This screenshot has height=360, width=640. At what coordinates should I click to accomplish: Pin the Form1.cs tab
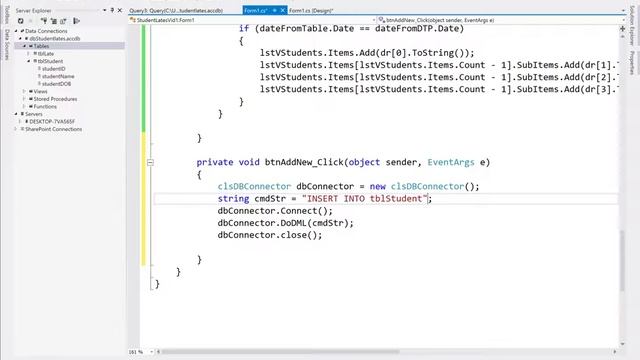click(x=275, y=11)
